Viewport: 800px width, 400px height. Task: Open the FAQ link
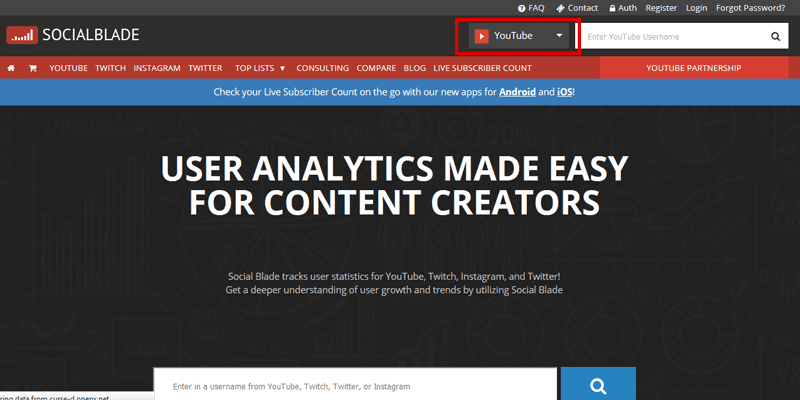click(536, 8)
